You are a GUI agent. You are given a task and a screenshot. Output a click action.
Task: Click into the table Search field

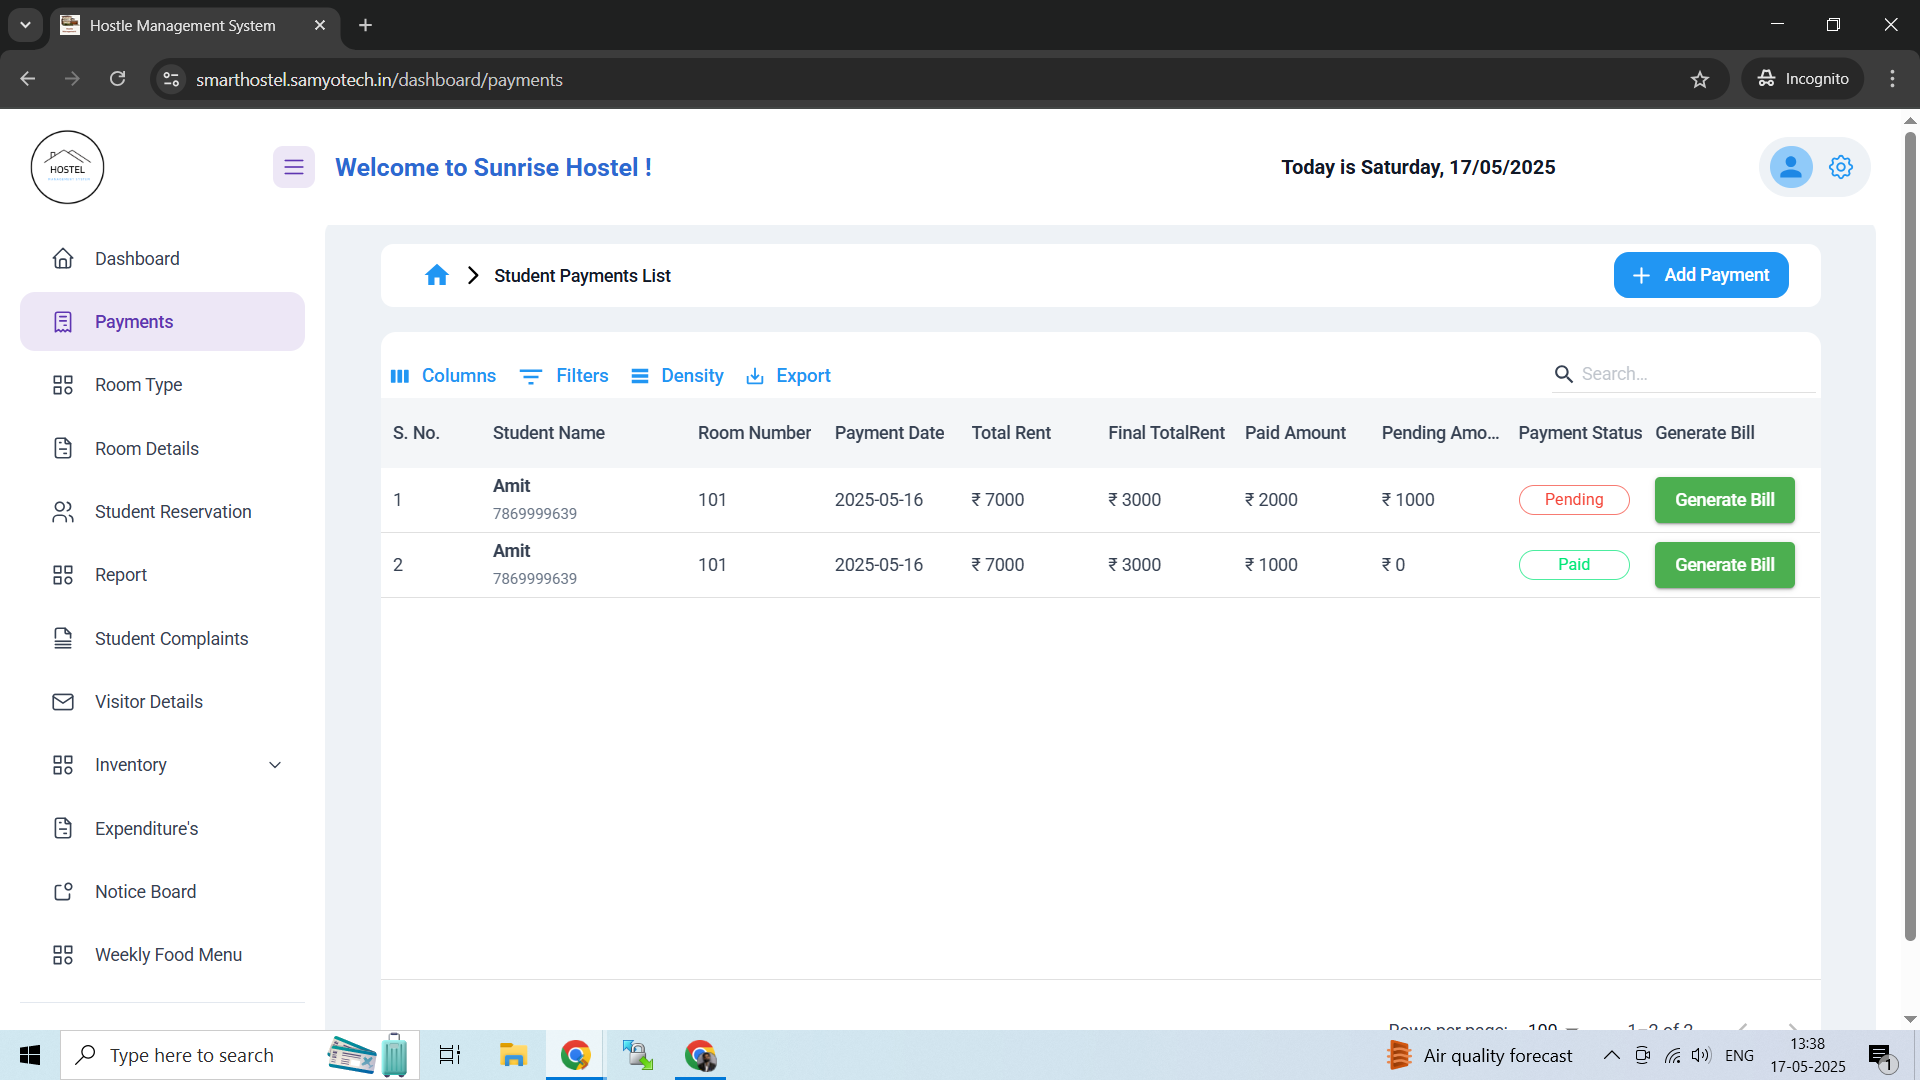coord(1680,373)
